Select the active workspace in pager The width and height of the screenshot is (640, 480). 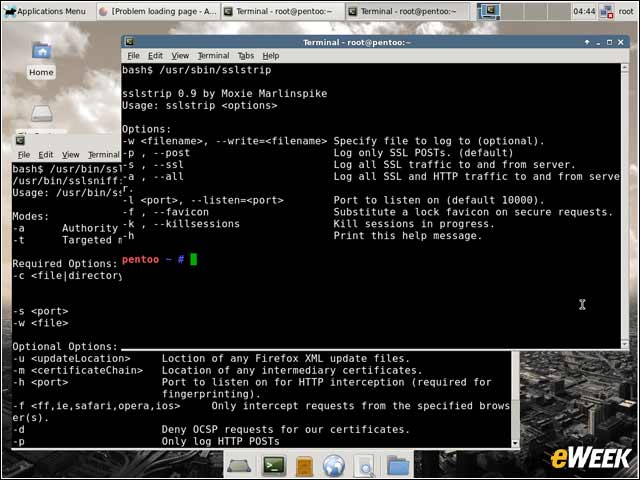[x=489, y=11]
